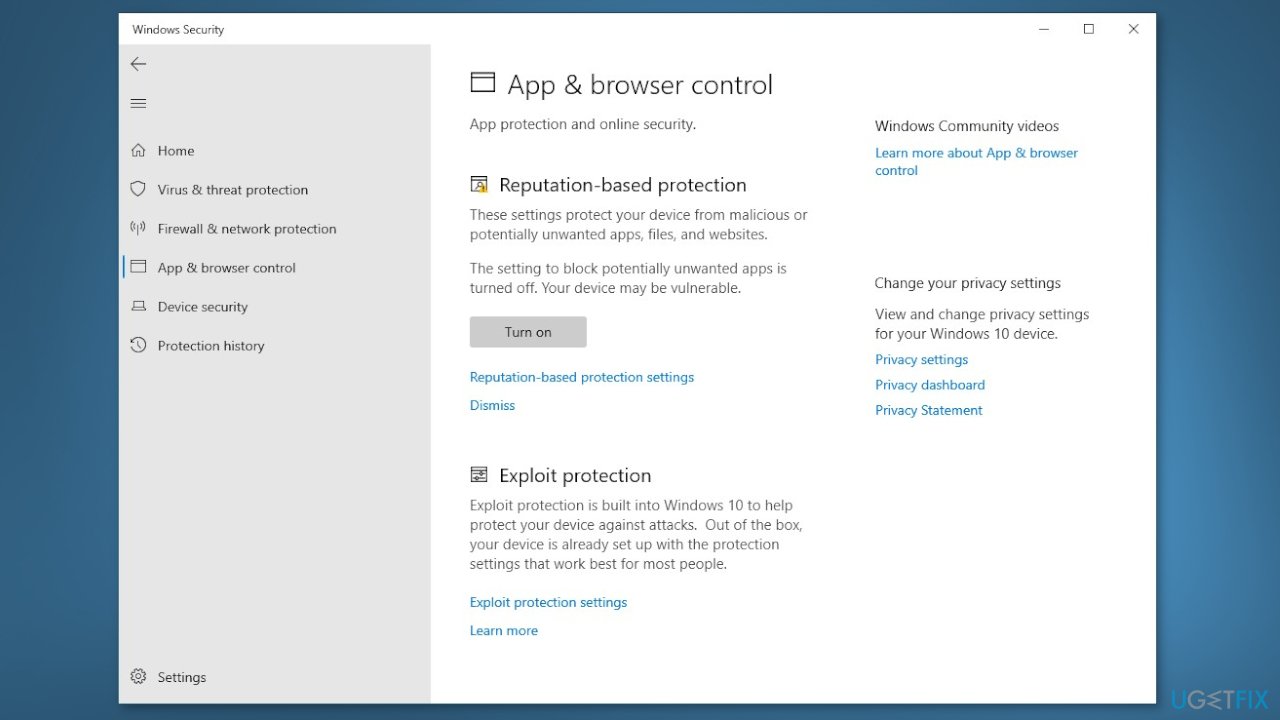Select Protection history in the sidebar menu
The width and height of the screenshot is (1280, 720).
[x=210, y=345]
